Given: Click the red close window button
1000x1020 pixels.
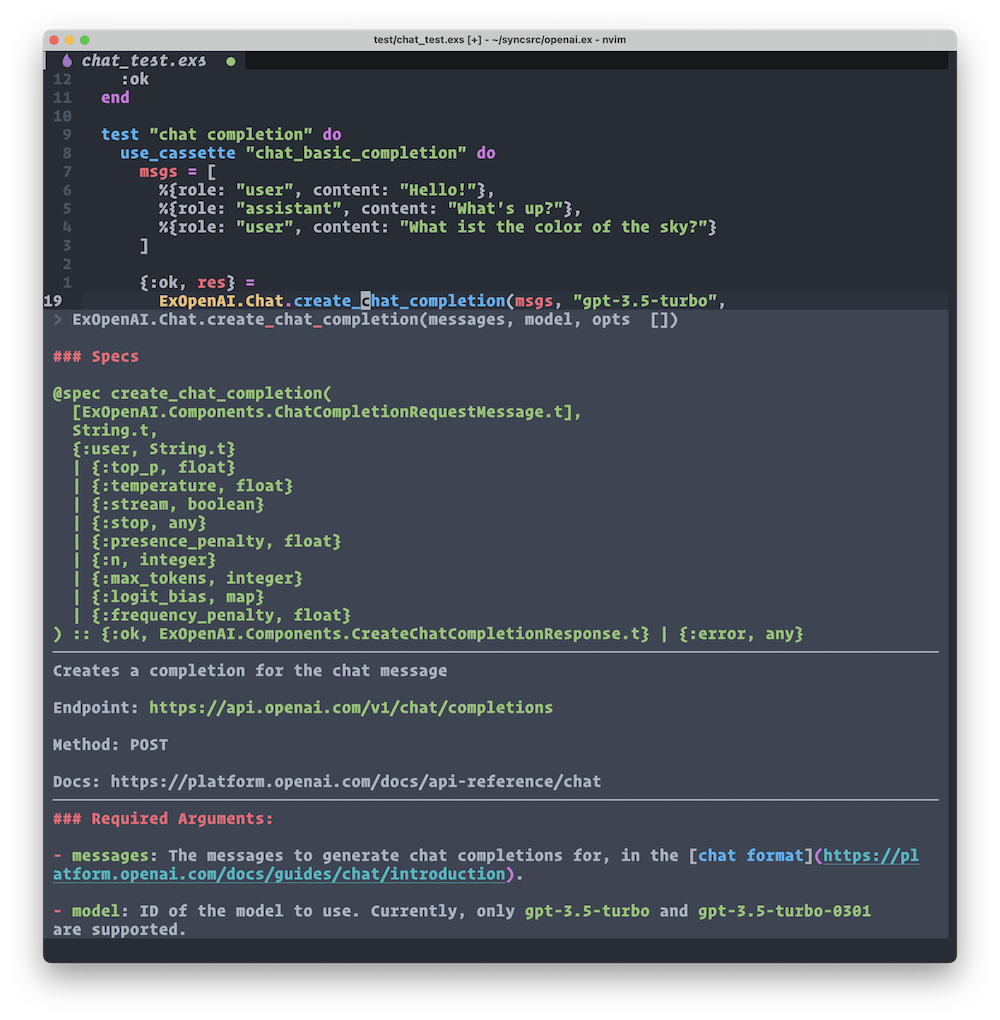Looking at the screenshot, I should point(54,40).
